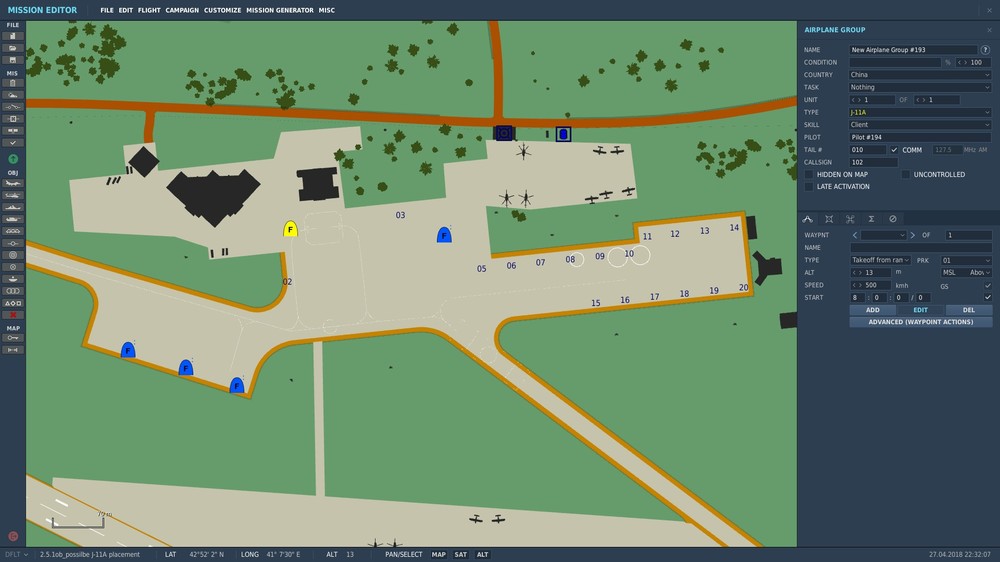The height and width of the screenshot is (562, 1000).
Task: Select the distance ruler tool under MAP
Action: (12, 350)
